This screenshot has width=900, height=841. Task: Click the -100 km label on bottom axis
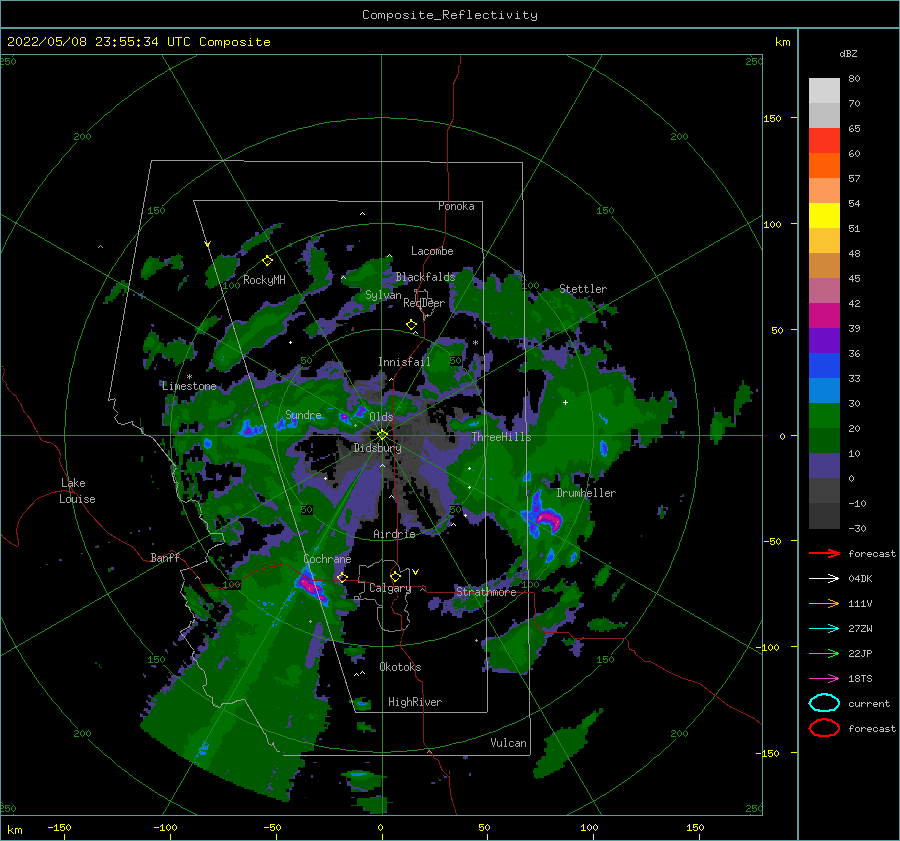tap(165, 827)
